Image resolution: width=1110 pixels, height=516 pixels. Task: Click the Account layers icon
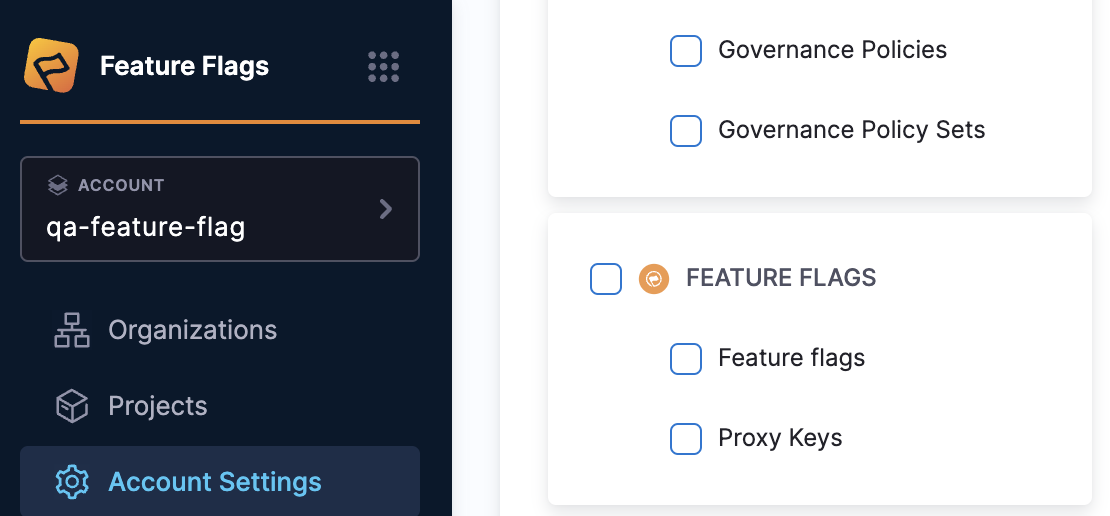point(58,186)
